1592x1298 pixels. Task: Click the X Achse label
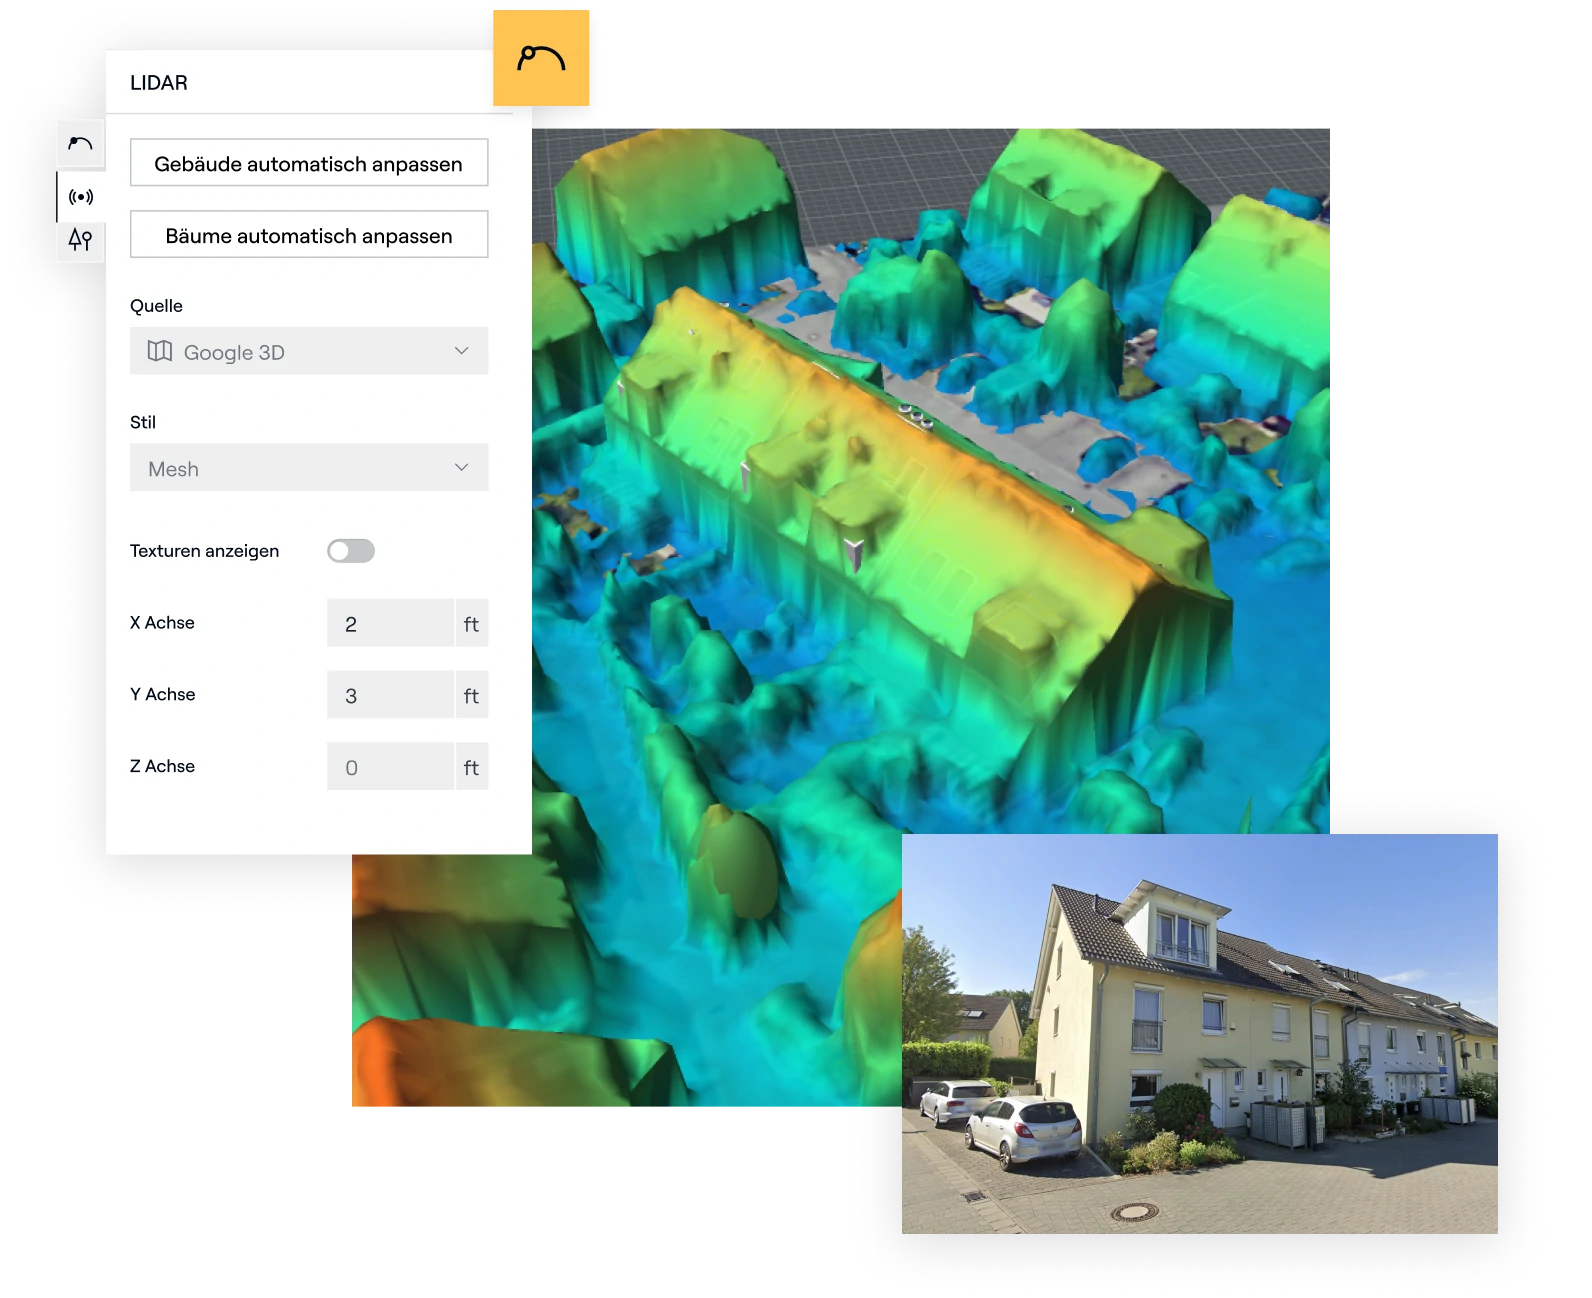[x=162, y=623]
